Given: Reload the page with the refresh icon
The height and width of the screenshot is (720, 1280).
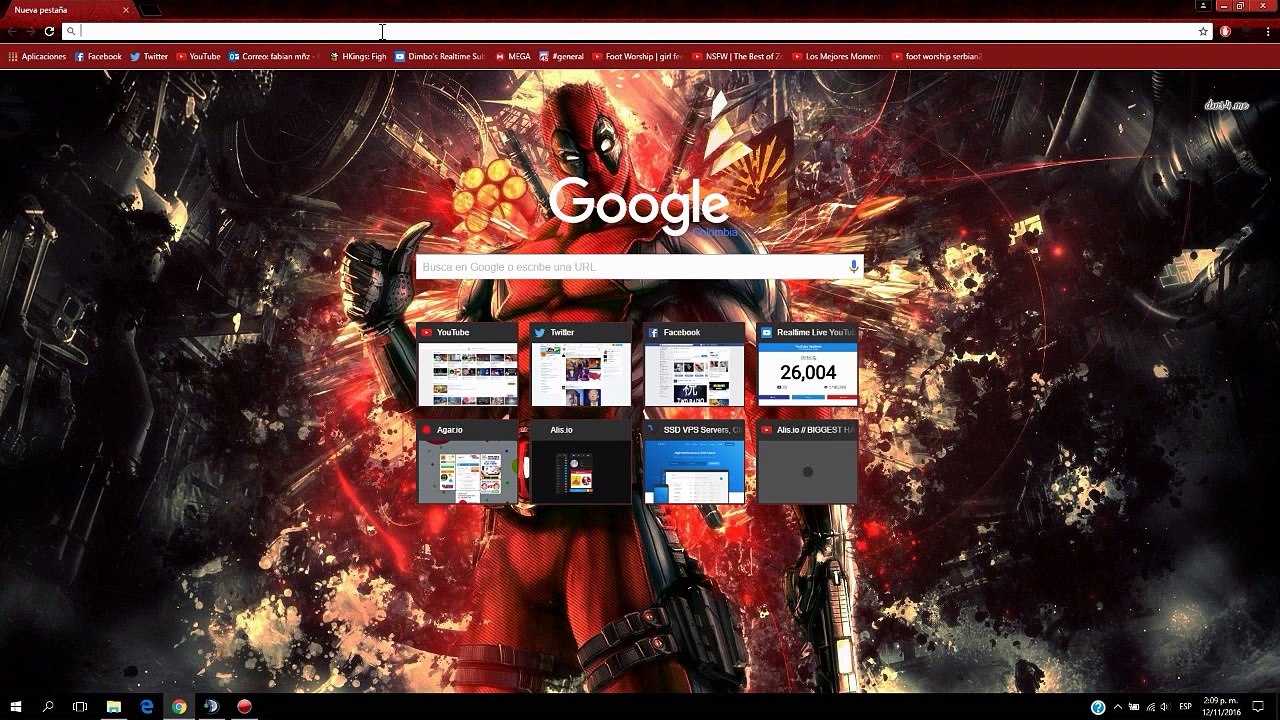Looking at the screenshot, I should [x=48, y=31].
